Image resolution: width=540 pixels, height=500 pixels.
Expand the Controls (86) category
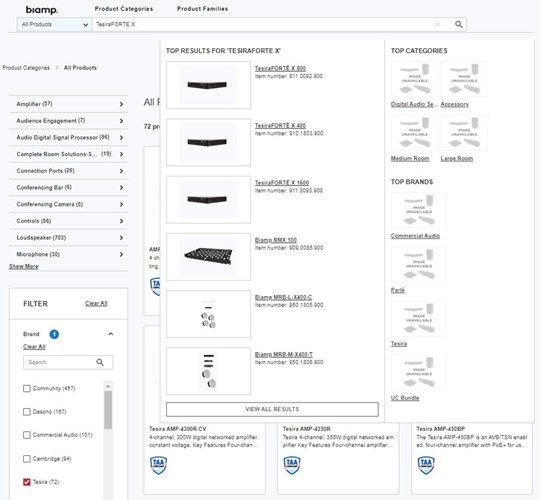point(68,221)
